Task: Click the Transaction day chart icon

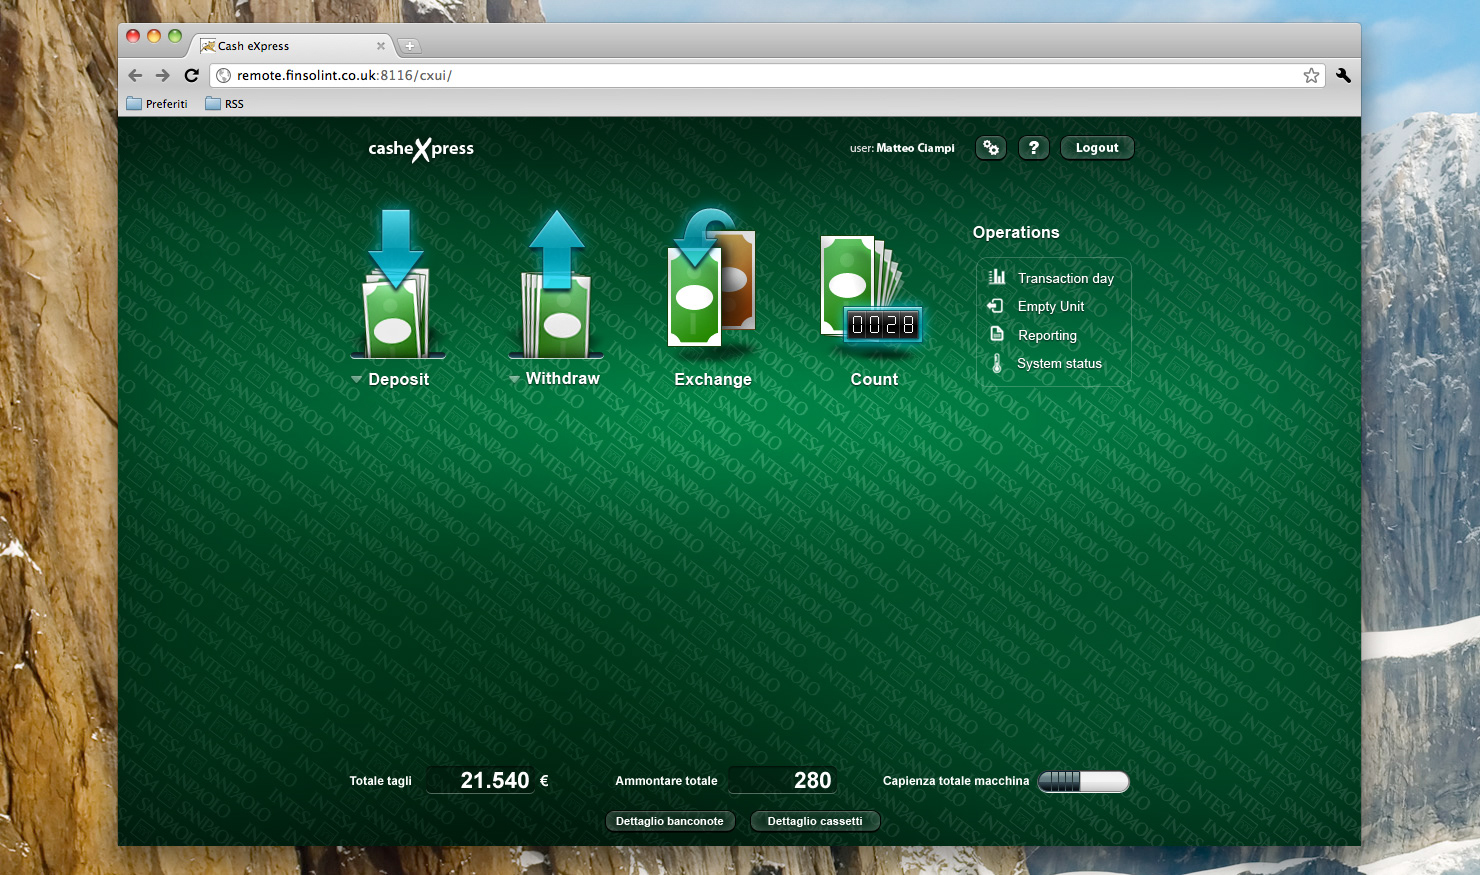Action: (x=997, y=277)
